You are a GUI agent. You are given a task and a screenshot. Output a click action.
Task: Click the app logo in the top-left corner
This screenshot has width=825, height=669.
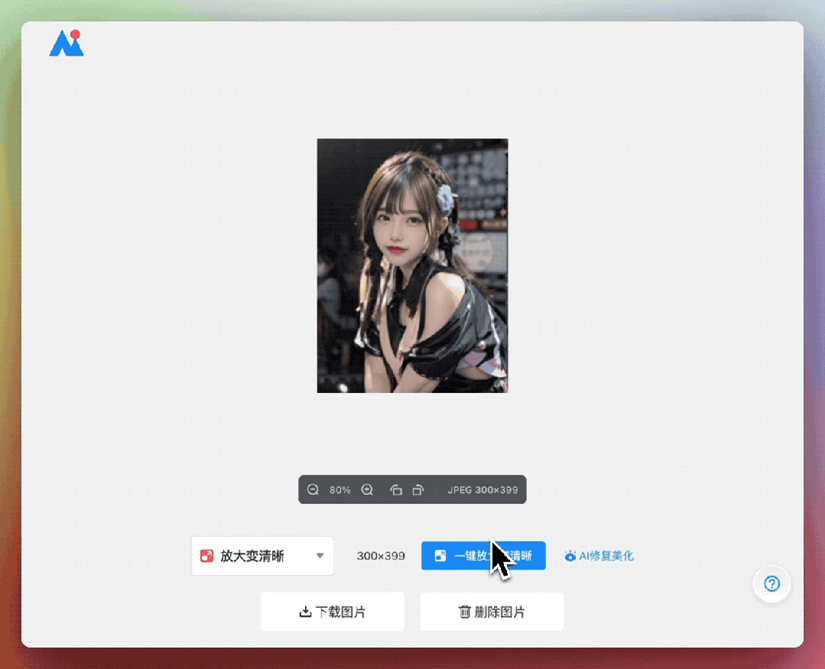66,43
